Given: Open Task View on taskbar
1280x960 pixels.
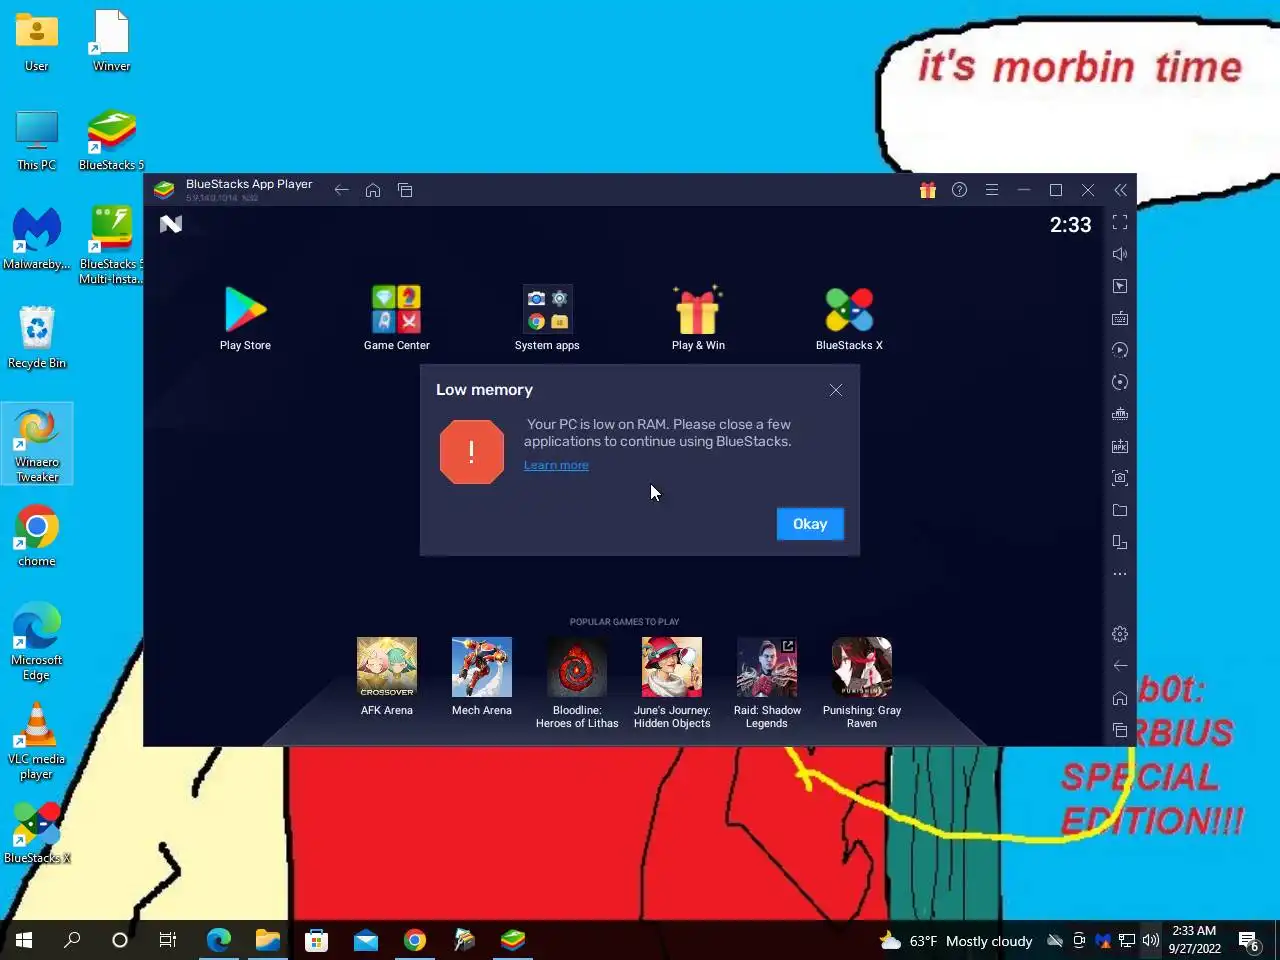Looking at the screenshot, I should (x=168, y=940).
